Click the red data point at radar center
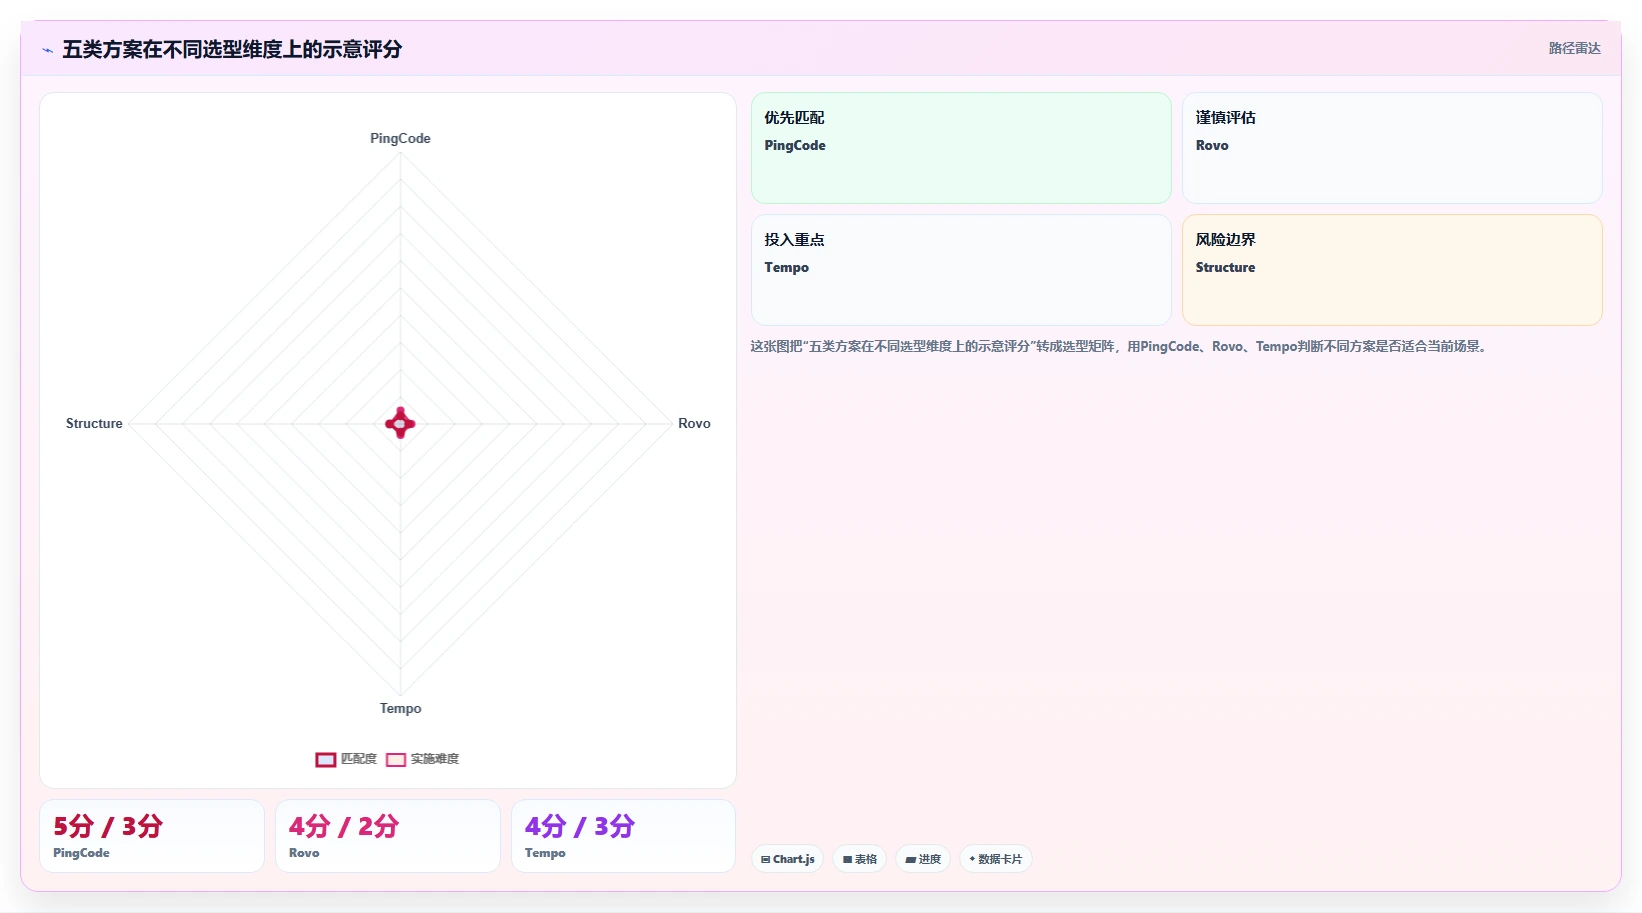 (400, 423)
